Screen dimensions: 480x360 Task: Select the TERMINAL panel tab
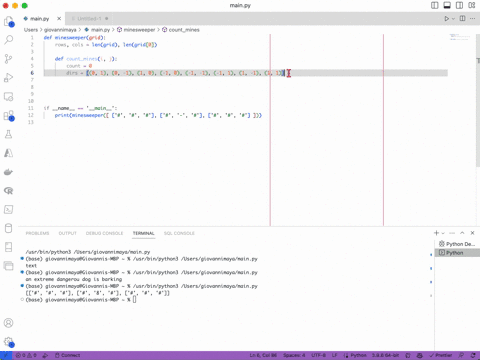[x=143, y=233]
